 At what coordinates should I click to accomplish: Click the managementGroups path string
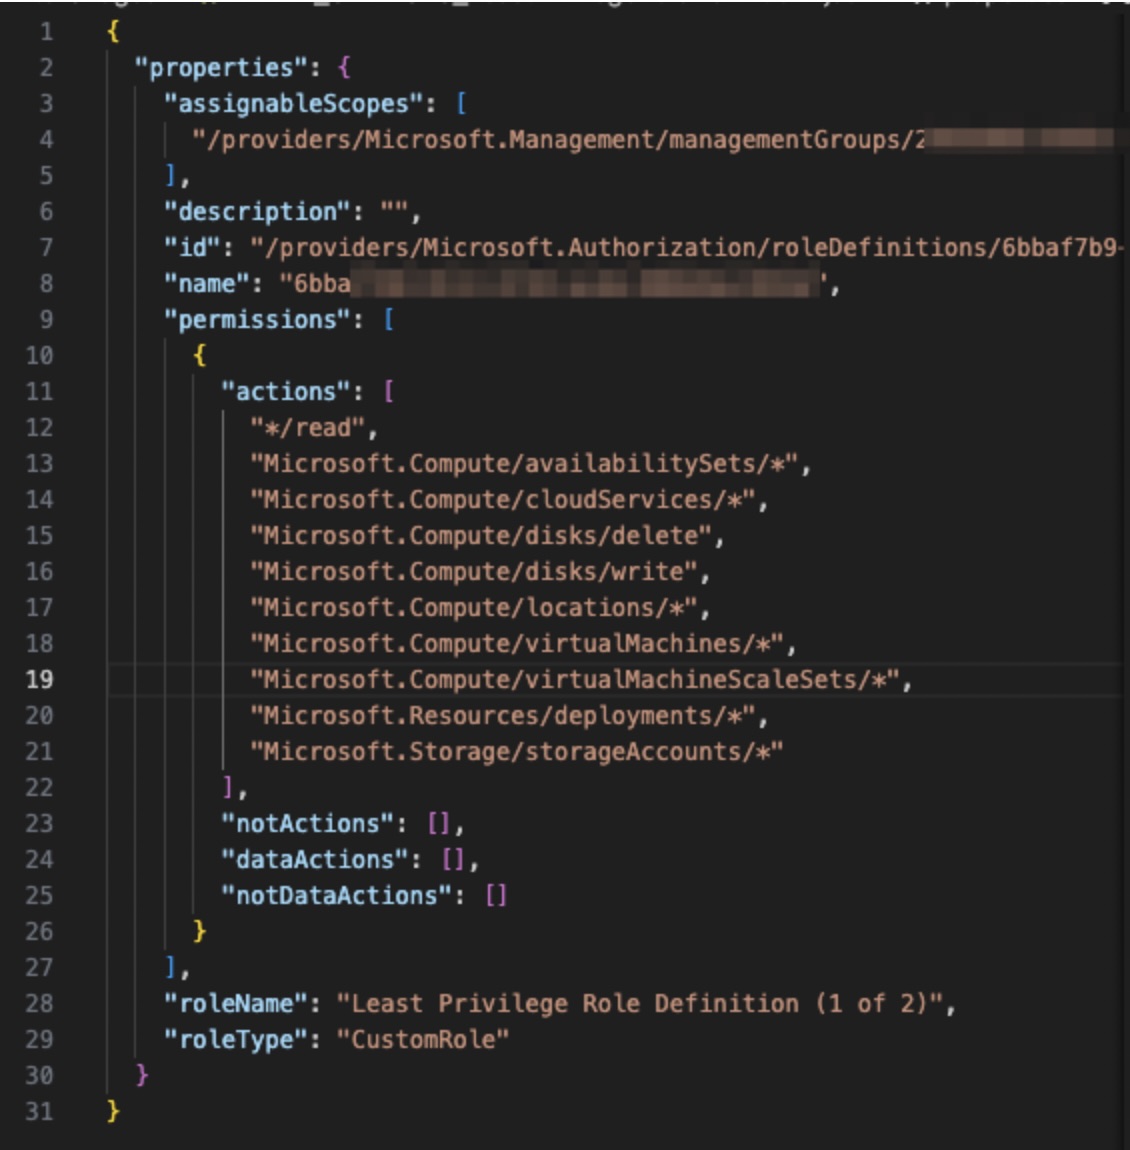pos(560,140)
